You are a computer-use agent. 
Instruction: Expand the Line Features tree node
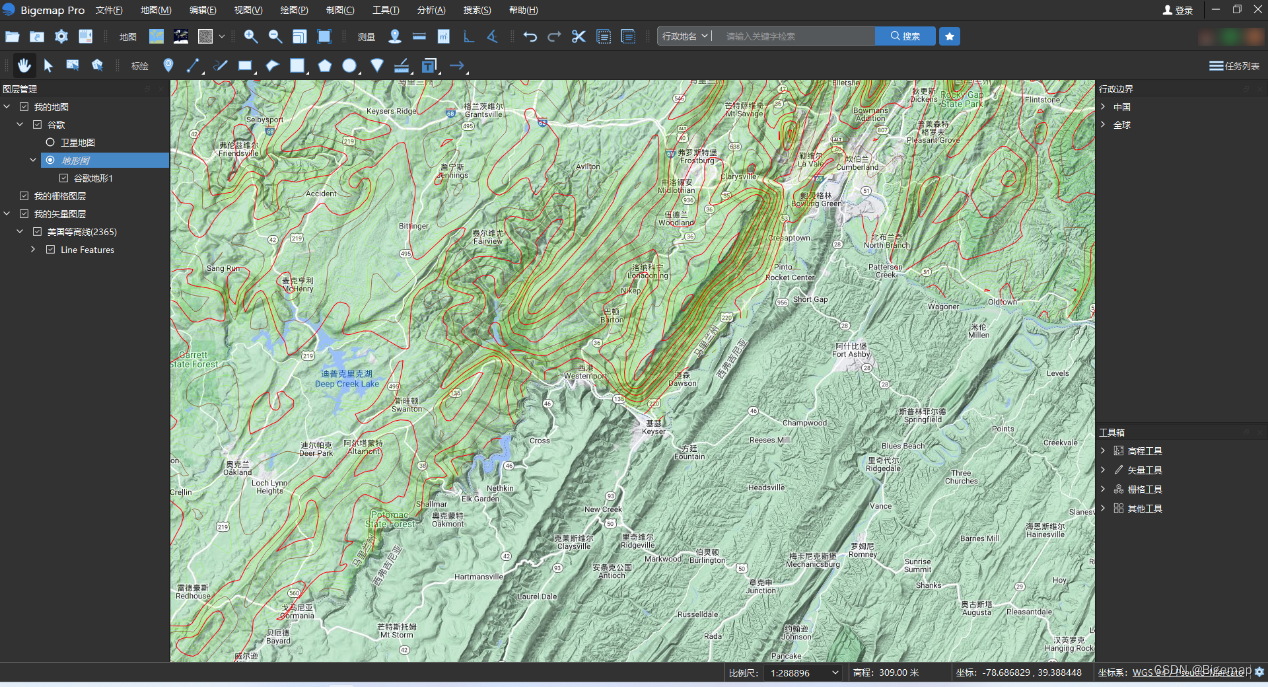33,250
